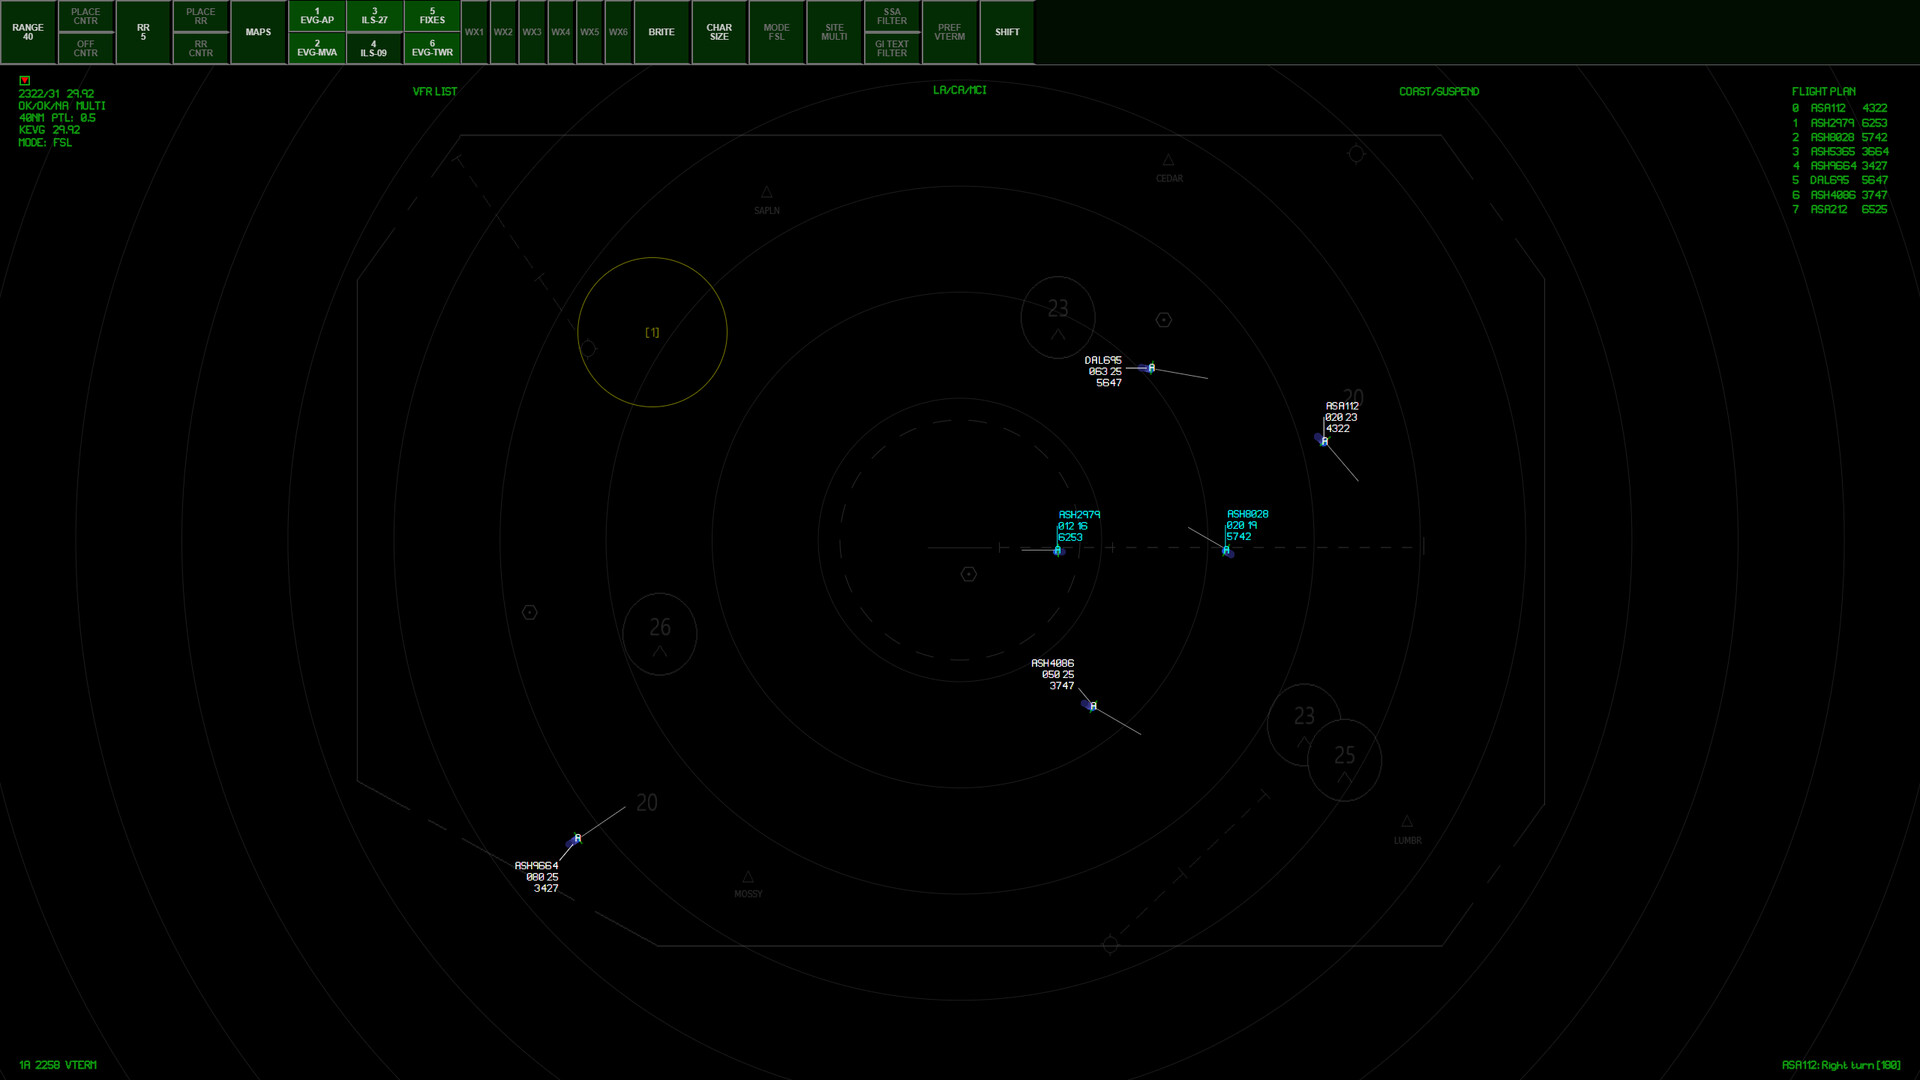
Task: Click the PLACE CNTR button
Action: click(85, 16)
